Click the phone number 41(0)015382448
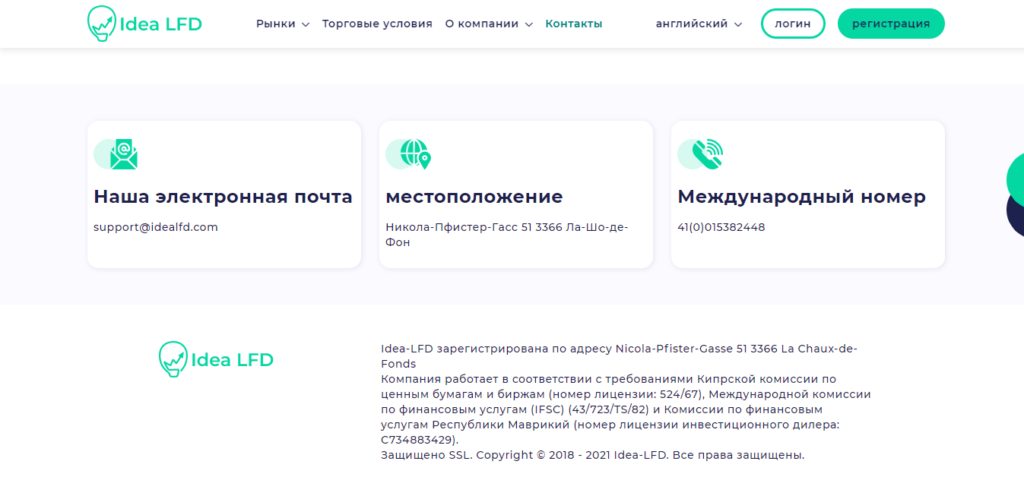The width and height of the screenshot is (1024, 496). 721,227
